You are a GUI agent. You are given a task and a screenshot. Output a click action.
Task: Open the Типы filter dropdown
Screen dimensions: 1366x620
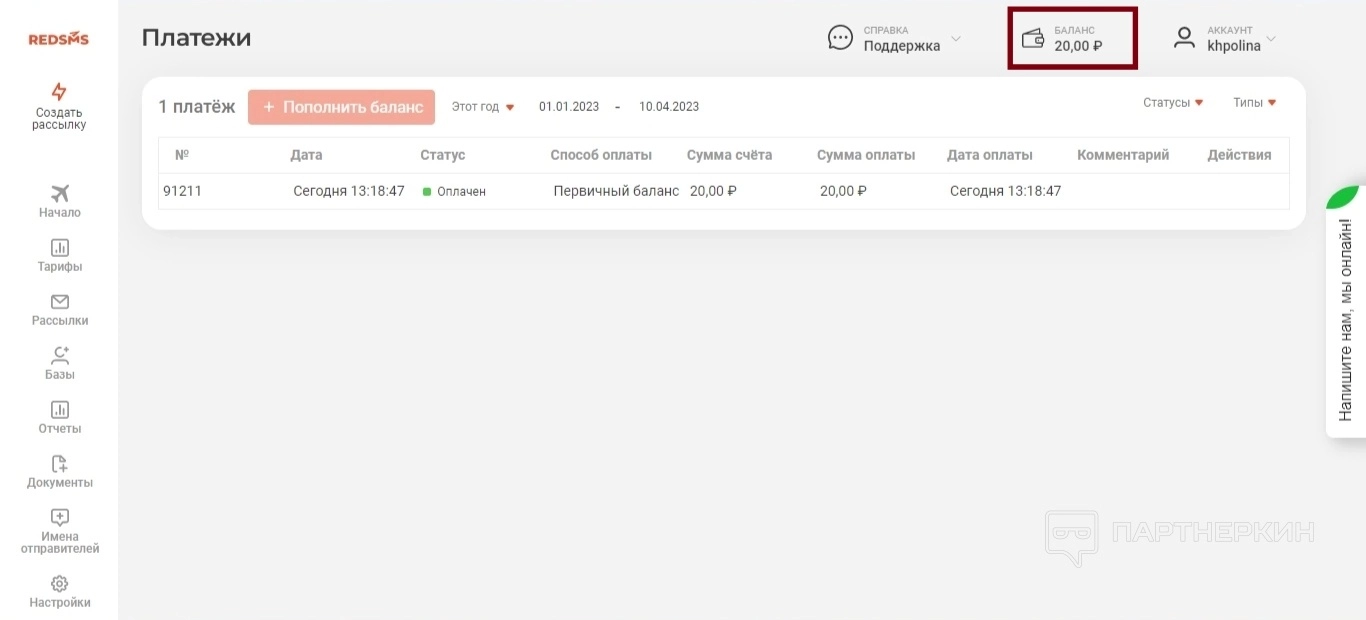pyautogui.click(x=1255, y=103)
